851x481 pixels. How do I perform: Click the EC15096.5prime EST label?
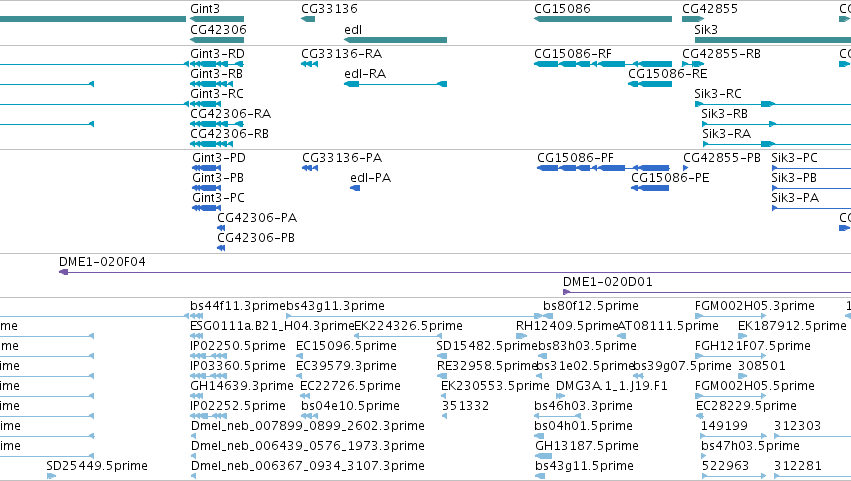point(346,346)
